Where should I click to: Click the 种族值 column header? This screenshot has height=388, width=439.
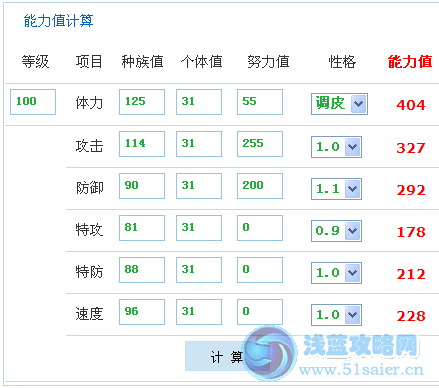click(x=142, y=62)
